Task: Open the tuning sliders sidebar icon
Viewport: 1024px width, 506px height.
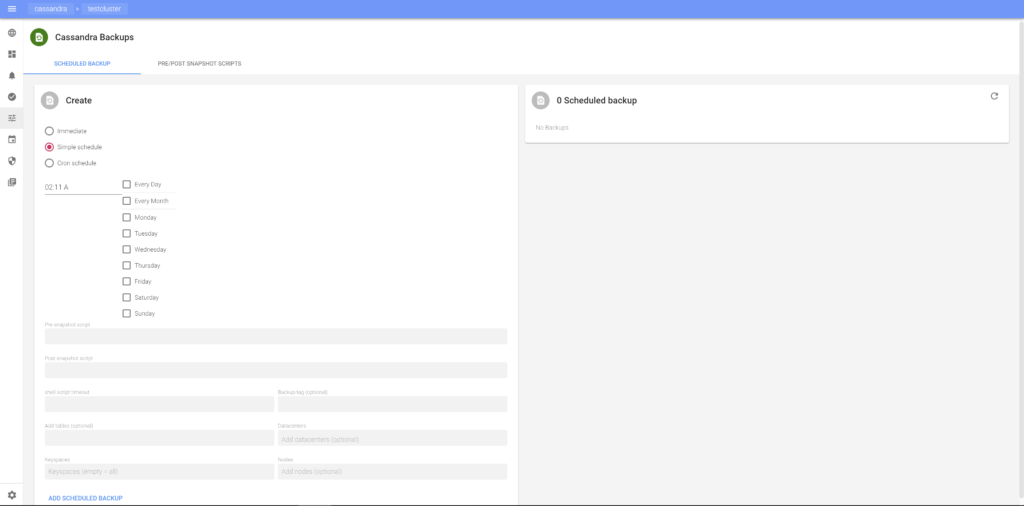Action: tap(12, 118)
